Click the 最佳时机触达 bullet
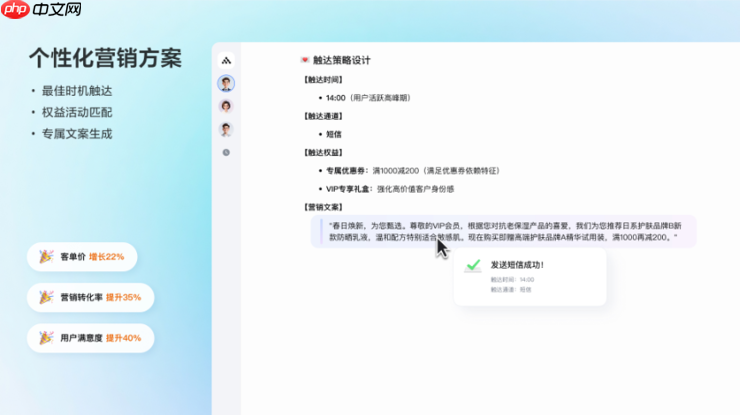740x415 pixels. (x=77, y=91)
